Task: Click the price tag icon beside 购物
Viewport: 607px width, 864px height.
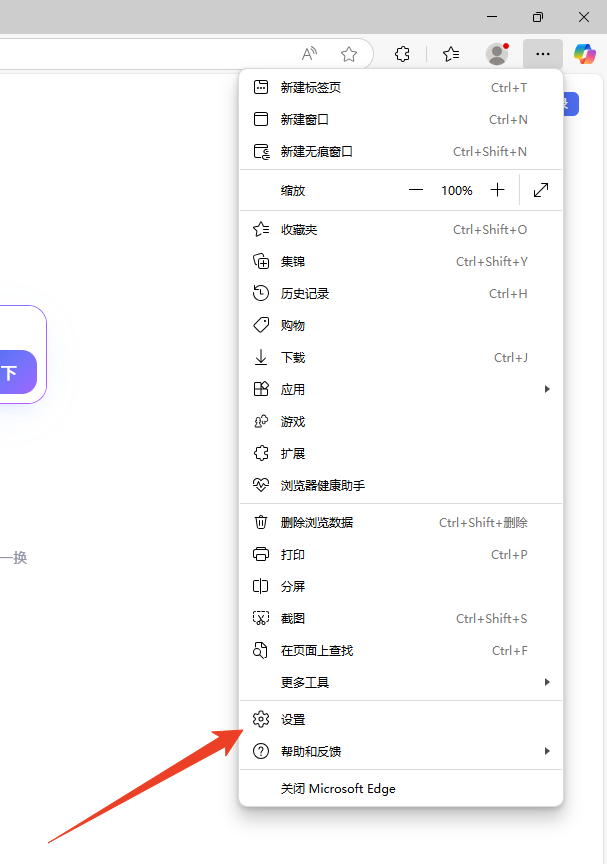Action: [261, 325]
